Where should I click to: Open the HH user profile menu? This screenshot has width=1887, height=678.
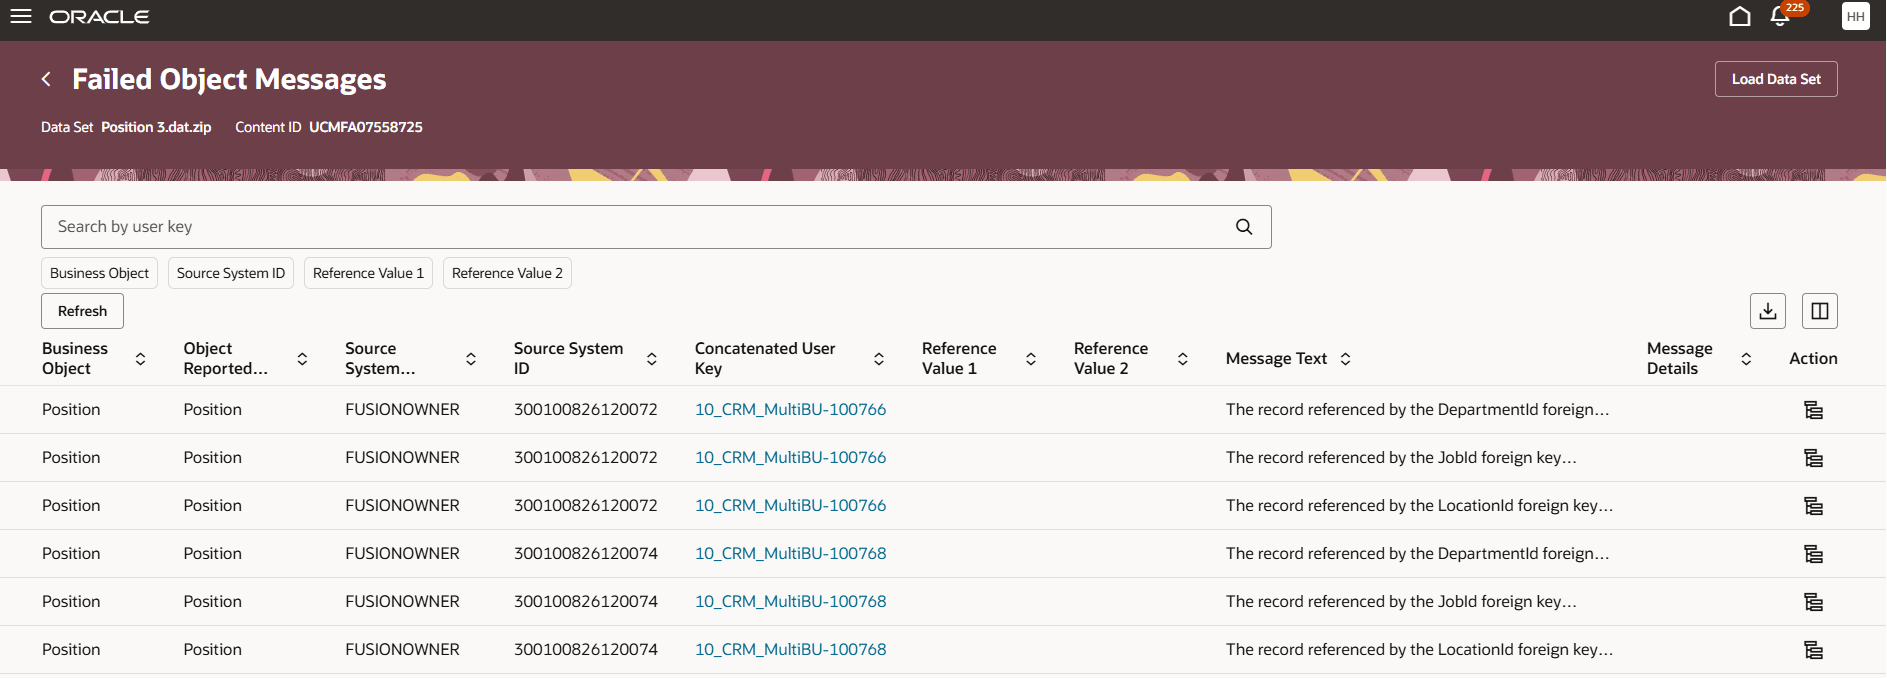click(1855, 17)
